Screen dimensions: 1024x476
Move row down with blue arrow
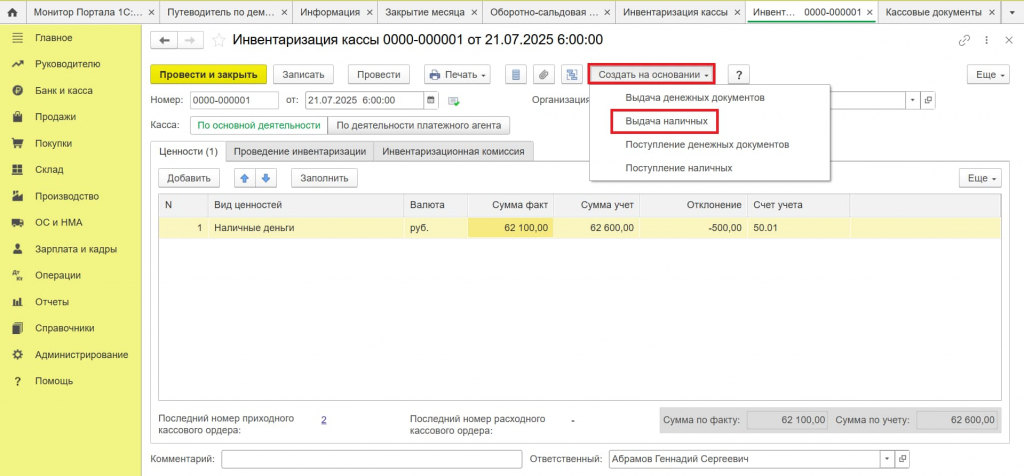pos(266,178)
